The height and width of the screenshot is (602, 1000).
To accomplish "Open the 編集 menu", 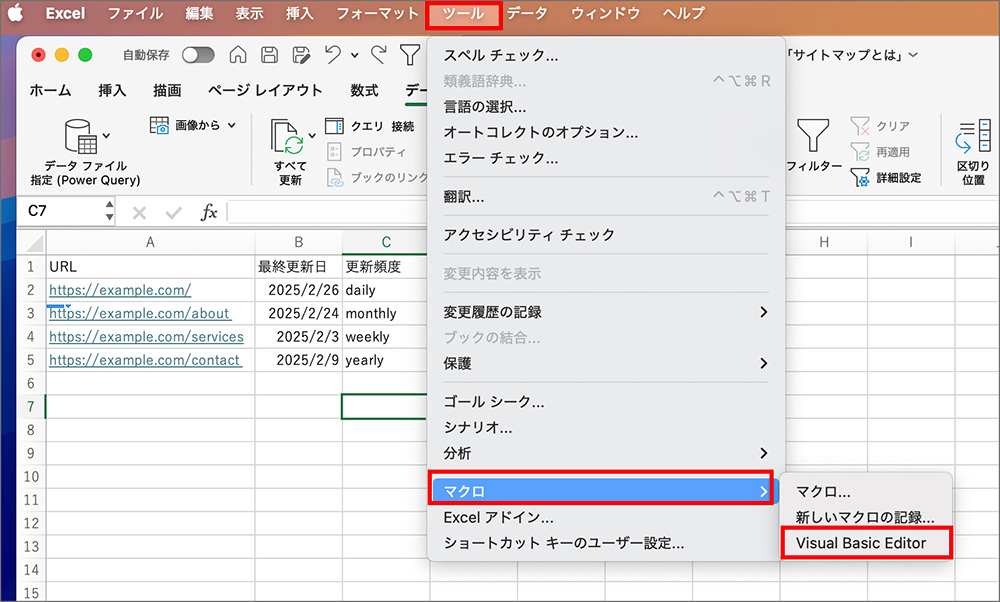I will tap(199, 13).
